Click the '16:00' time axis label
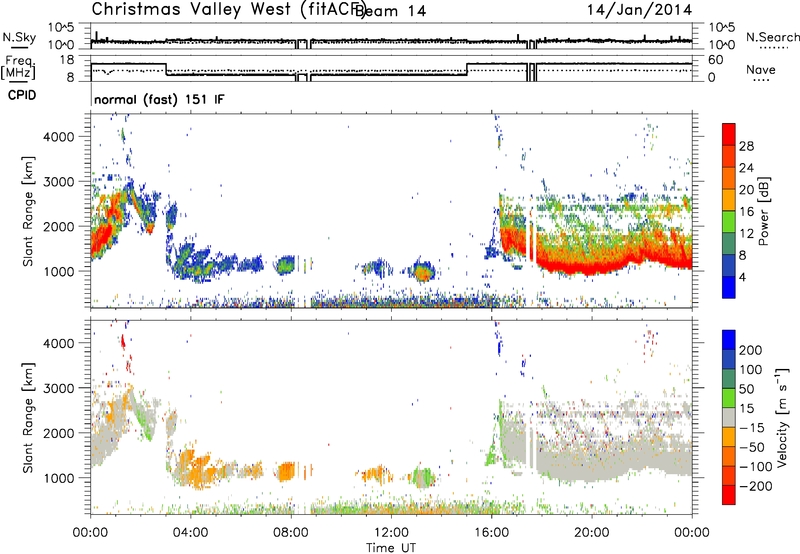Screen dimensions: 800x554 [491, 533]
